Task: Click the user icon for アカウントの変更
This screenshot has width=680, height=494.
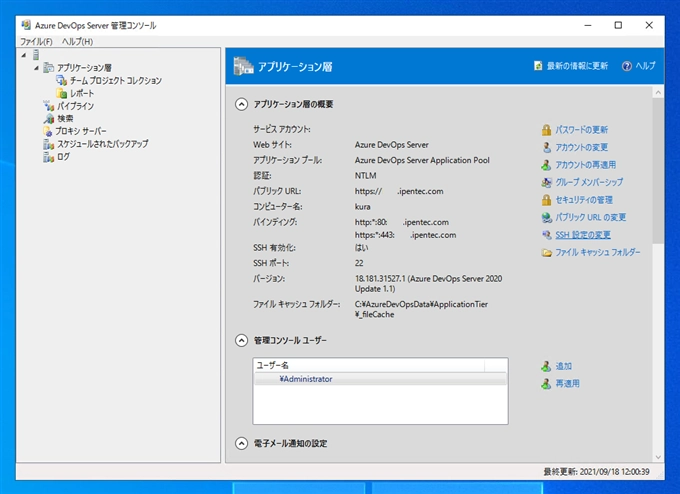Action: coord(546,147)
